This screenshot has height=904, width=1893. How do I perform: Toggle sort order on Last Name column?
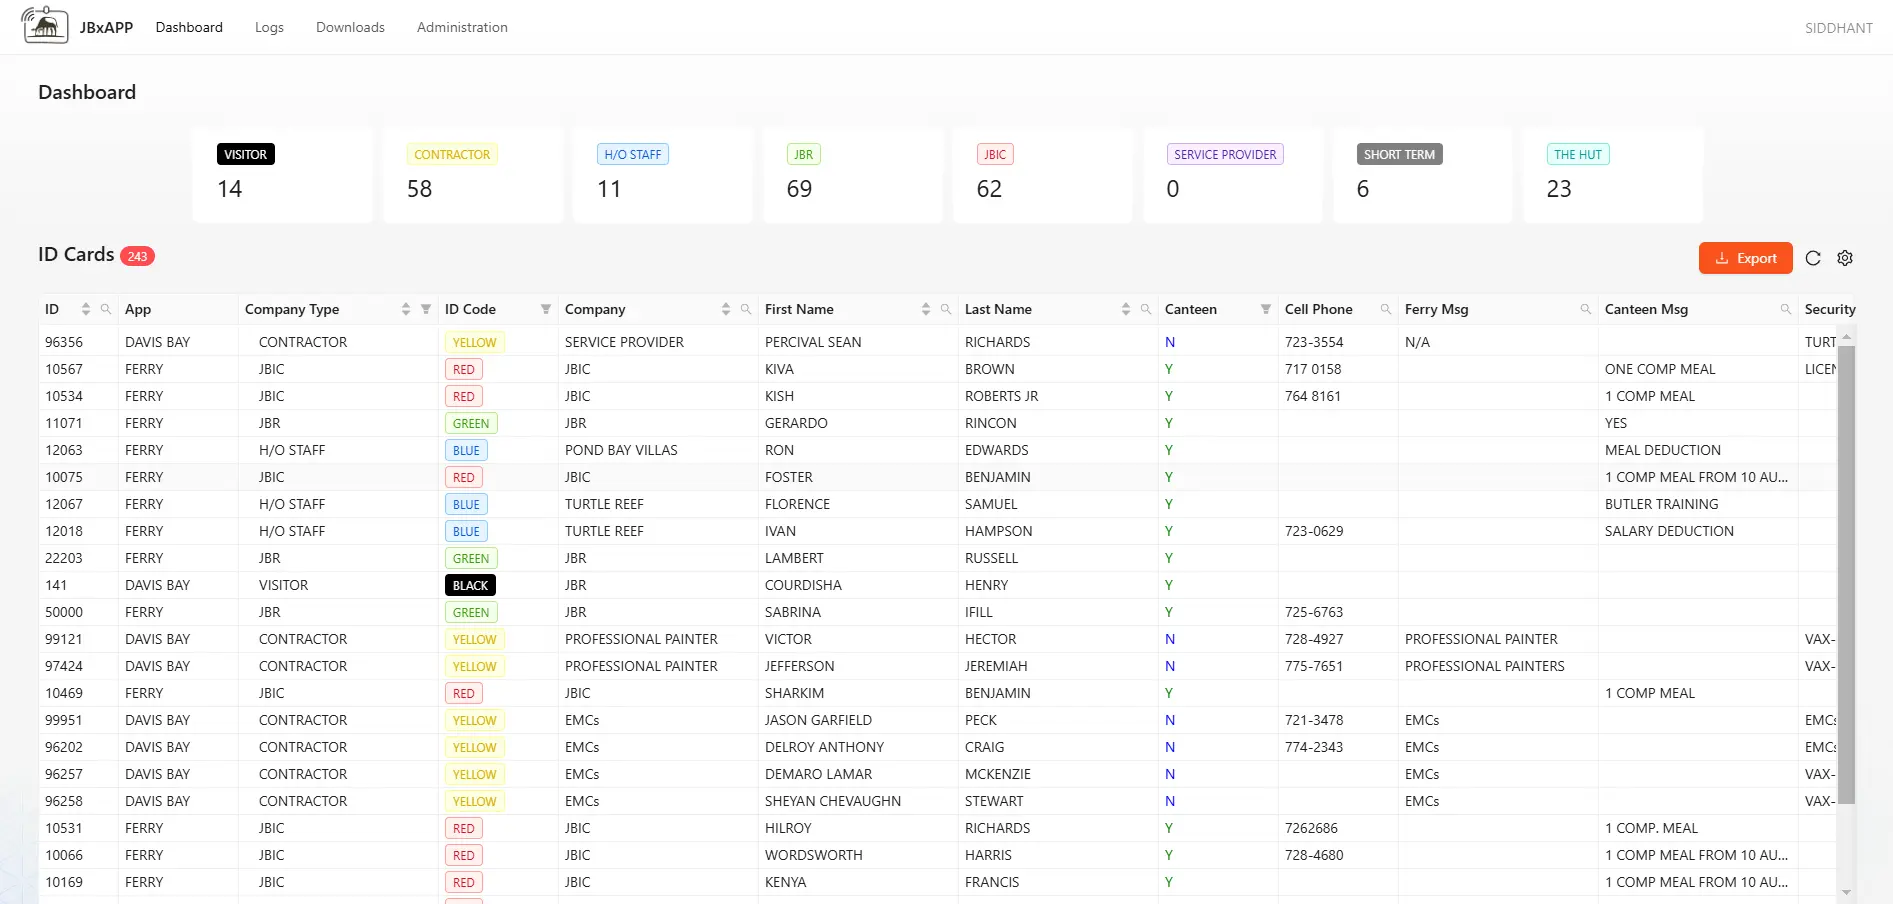(x=1126, y=309)
